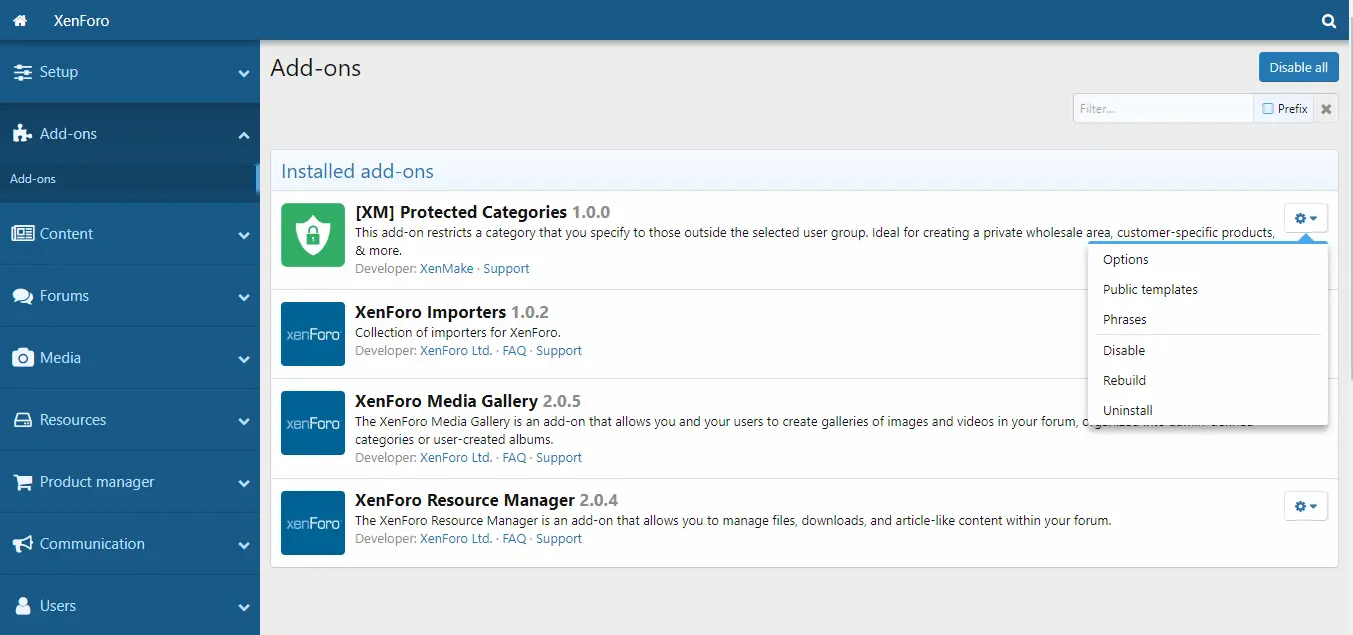The width and height of the screenshot is (1353, 635).
Task: Open Support link for XenForo Importers
Action: click(559, 351)
